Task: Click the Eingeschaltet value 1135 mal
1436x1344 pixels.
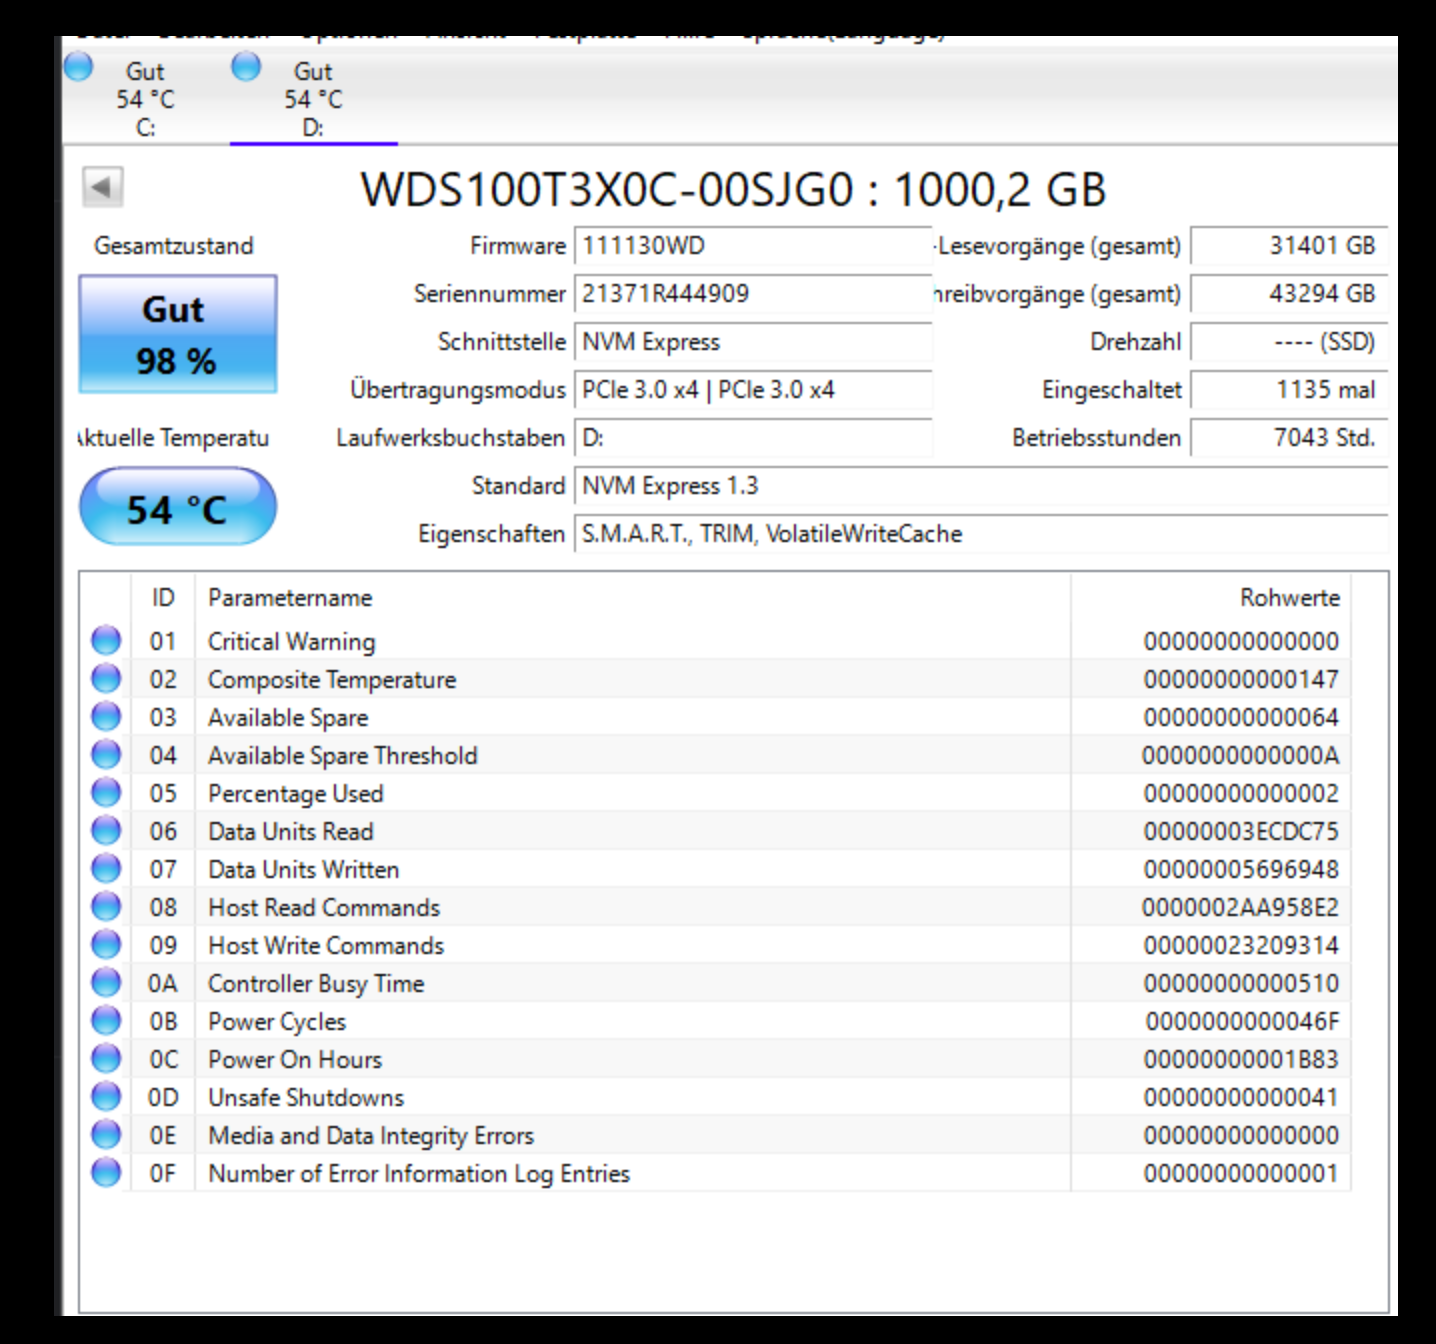Action: click(1289, 390)
